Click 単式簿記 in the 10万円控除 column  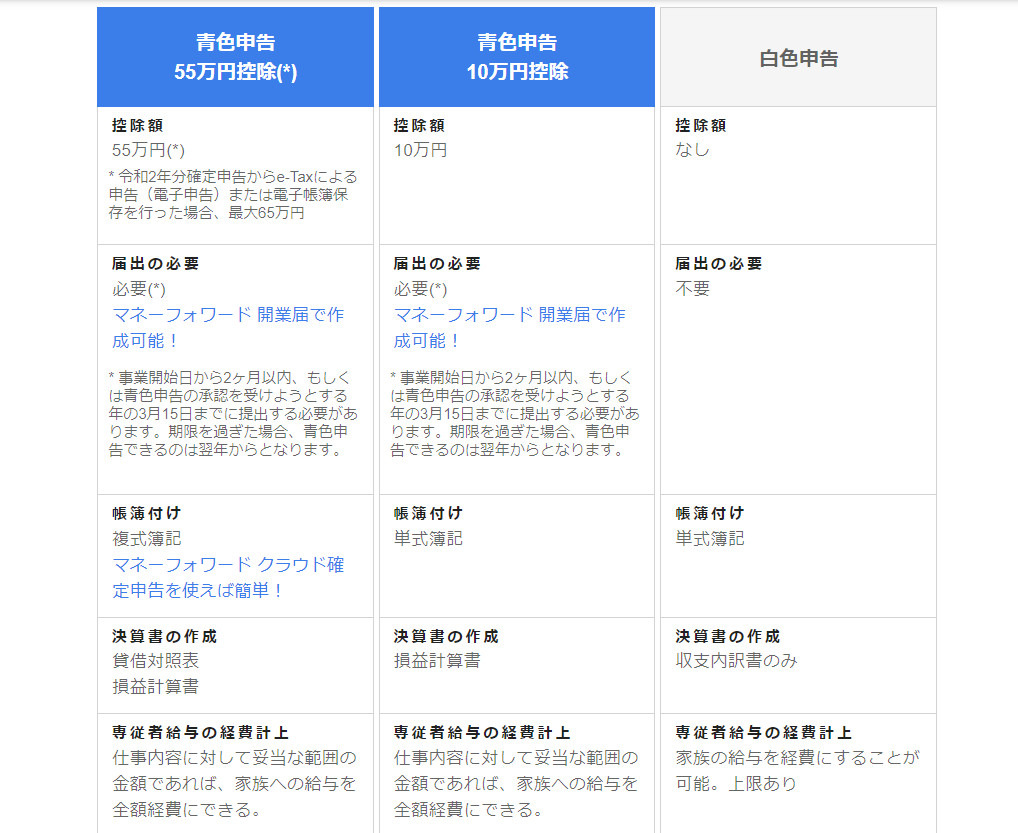pos(428,538)
